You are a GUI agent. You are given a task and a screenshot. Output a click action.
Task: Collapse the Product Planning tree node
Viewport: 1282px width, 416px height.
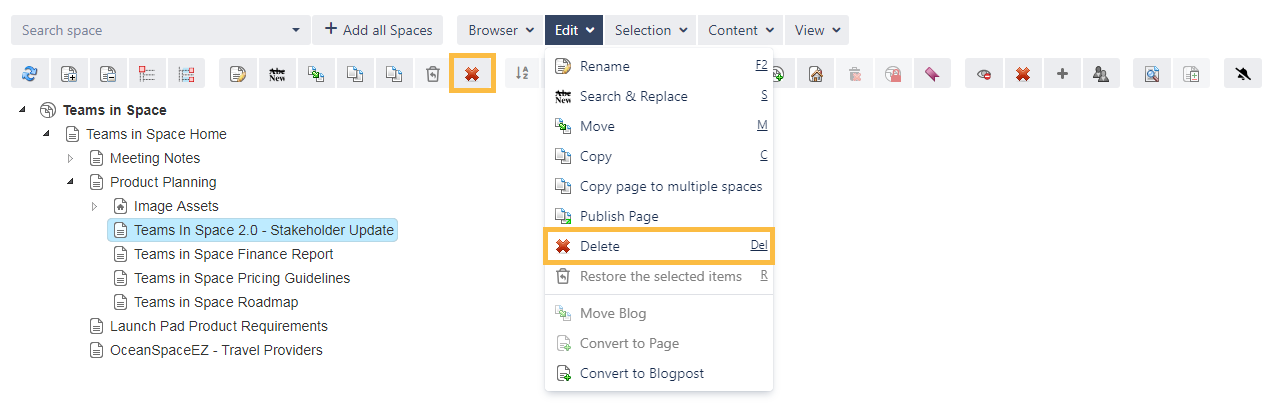[x=70, y=182]
